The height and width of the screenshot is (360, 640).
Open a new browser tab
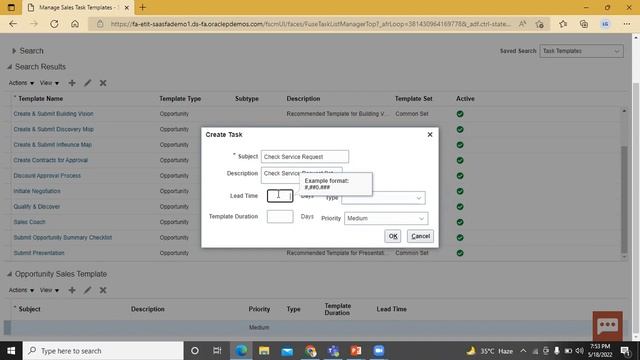click(142, 7)
